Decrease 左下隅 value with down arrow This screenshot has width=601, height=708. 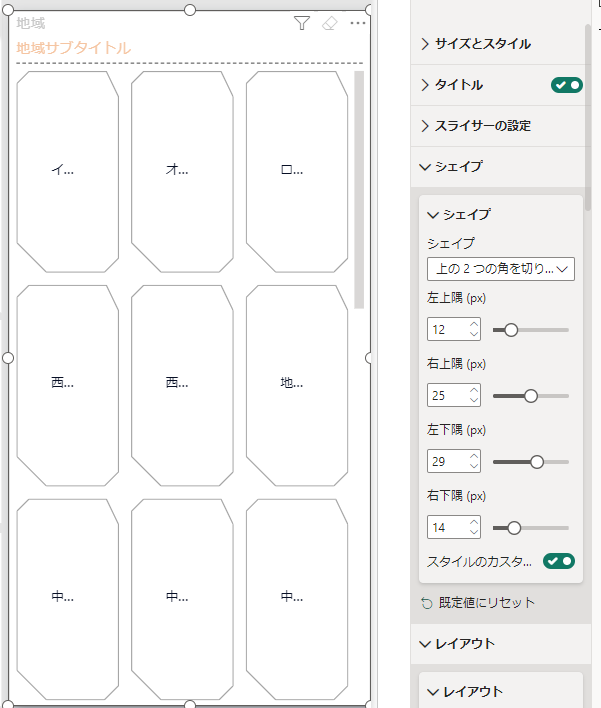click(474, 466)
